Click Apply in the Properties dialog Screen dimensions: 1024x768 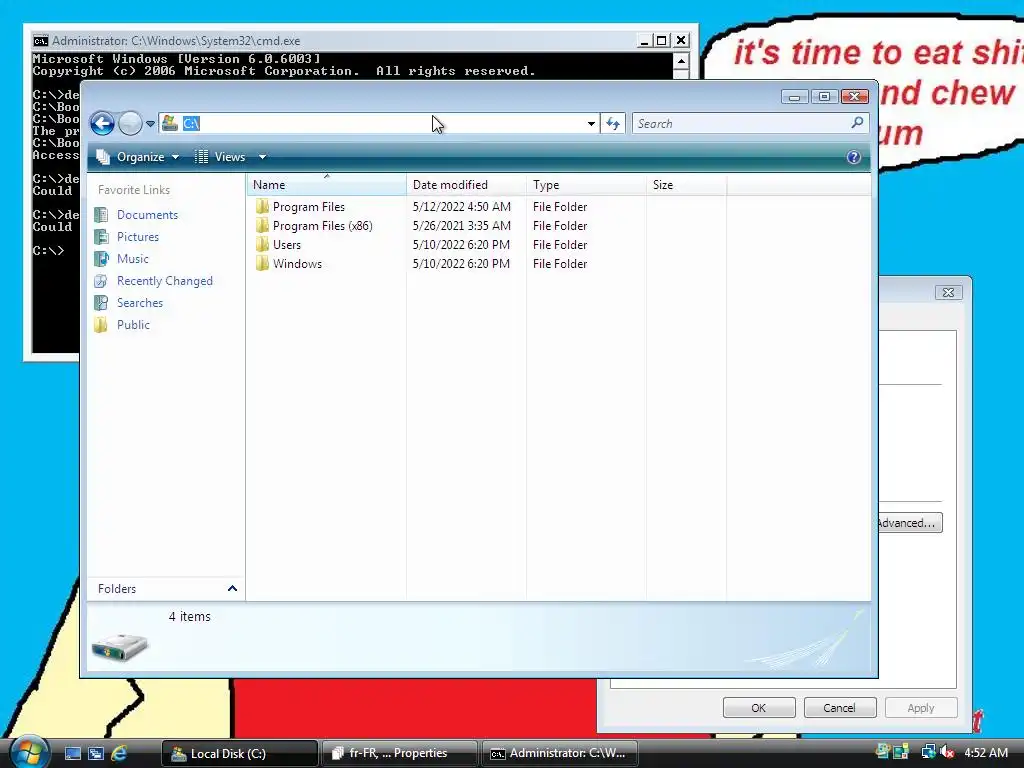coord(921,708)
